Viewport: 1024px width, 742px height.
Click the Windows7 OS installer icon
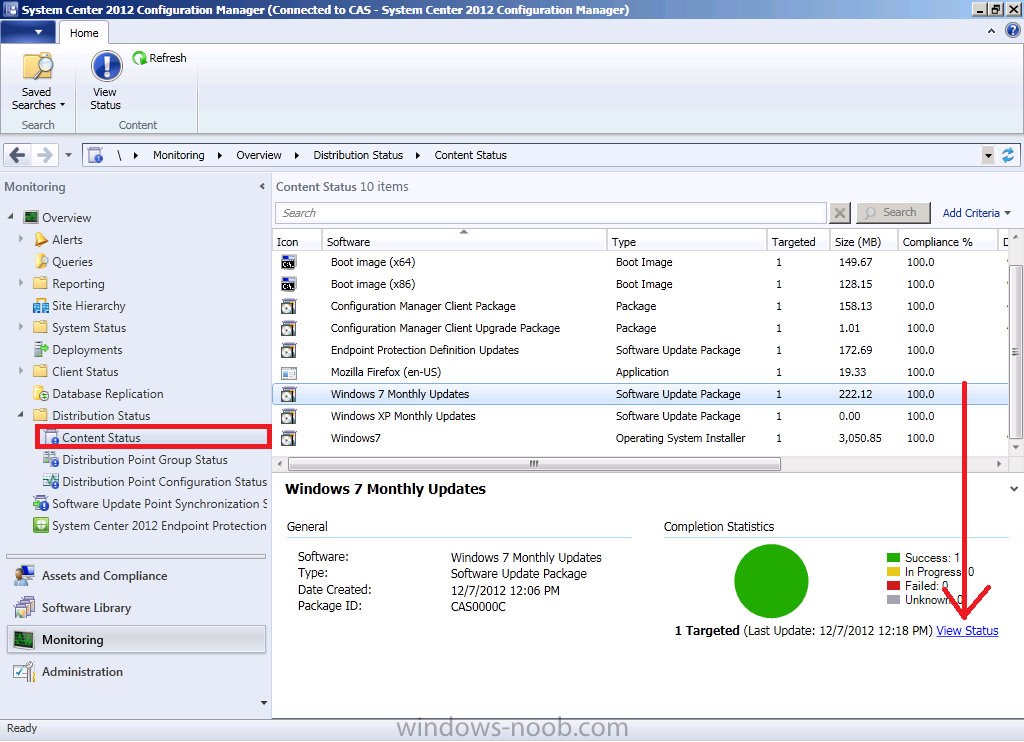coord(288,438)
